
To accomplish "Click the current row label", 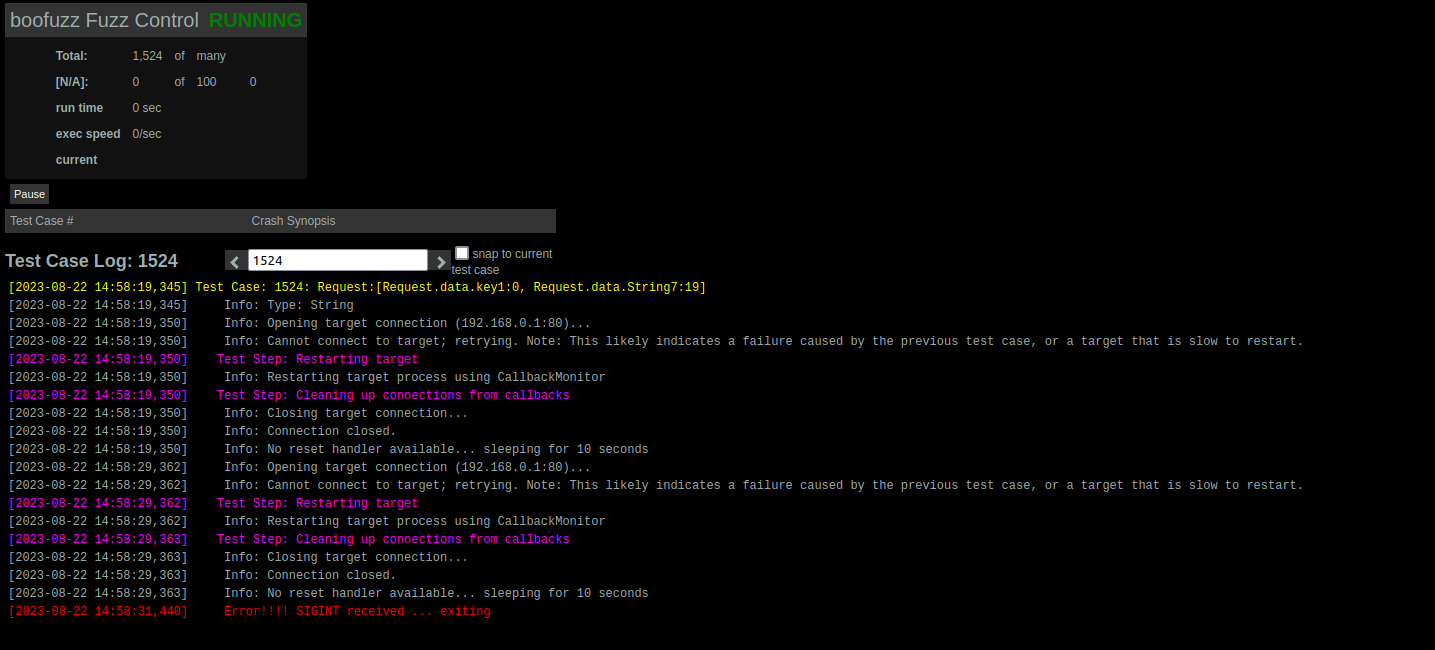I will click(x=77, y=160).
